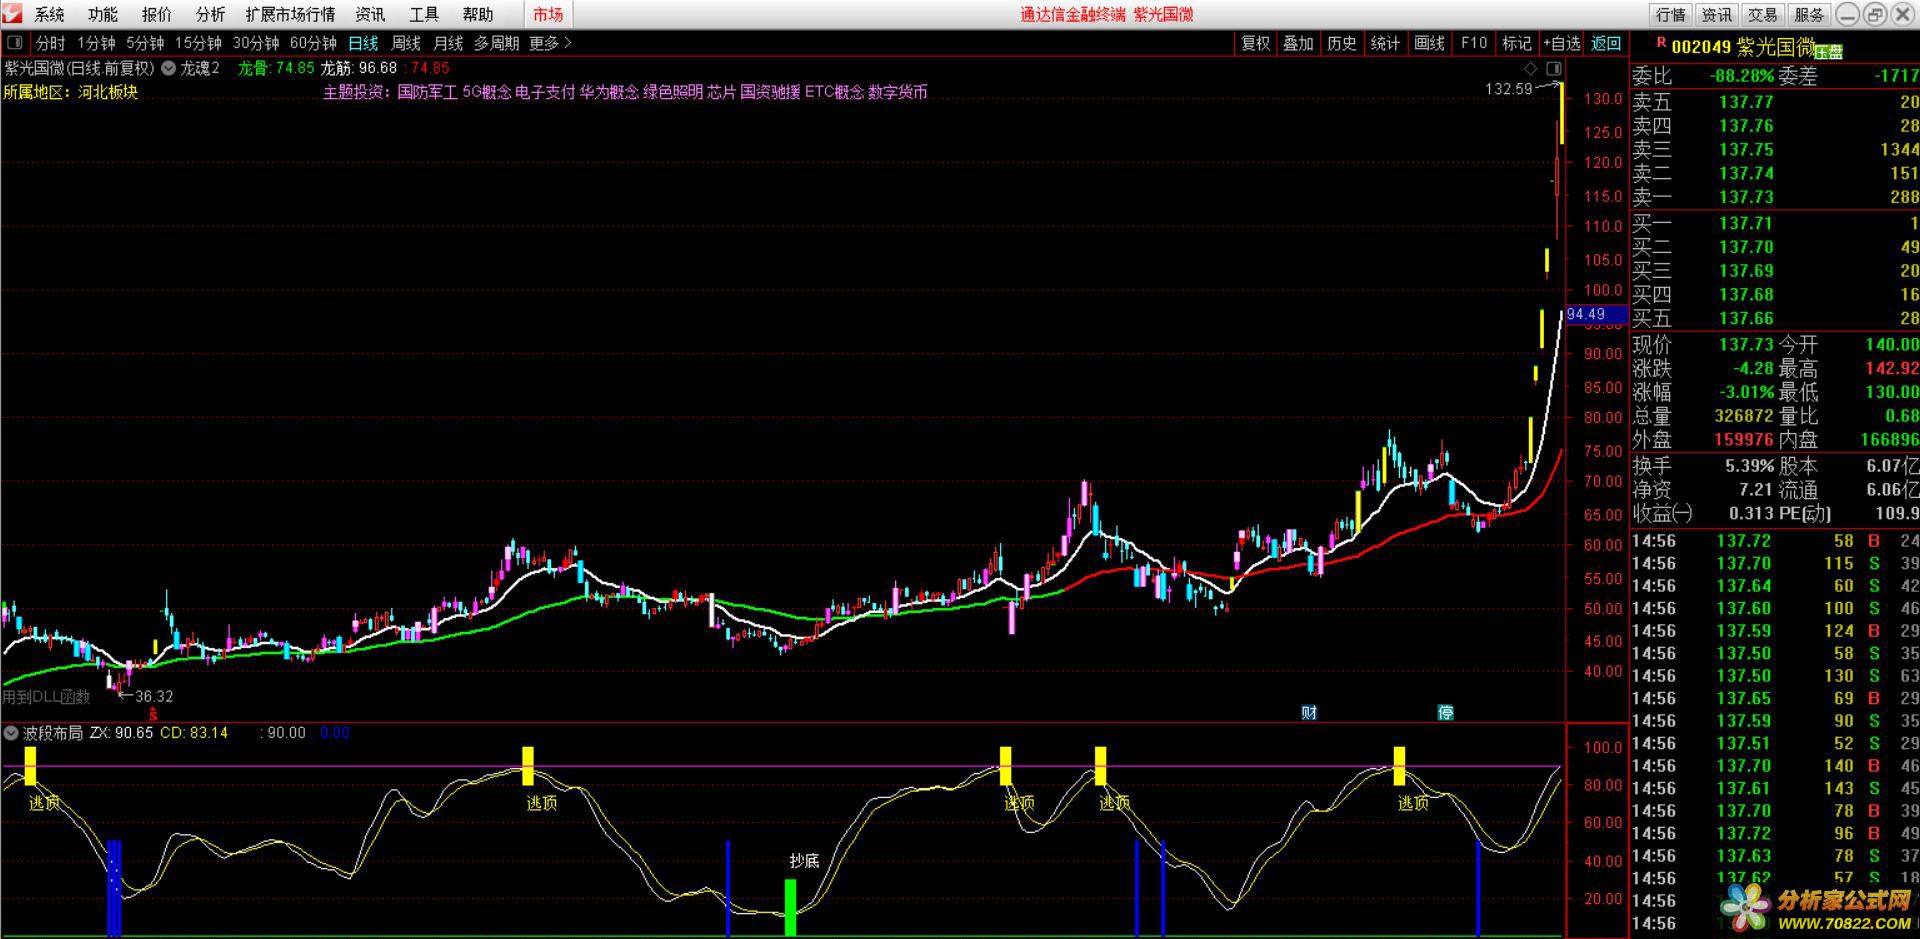Click the 财 marker on the chart
Image resolution: width=1920 pixels, height=939 pixels.
click(x=1309, y=712)
